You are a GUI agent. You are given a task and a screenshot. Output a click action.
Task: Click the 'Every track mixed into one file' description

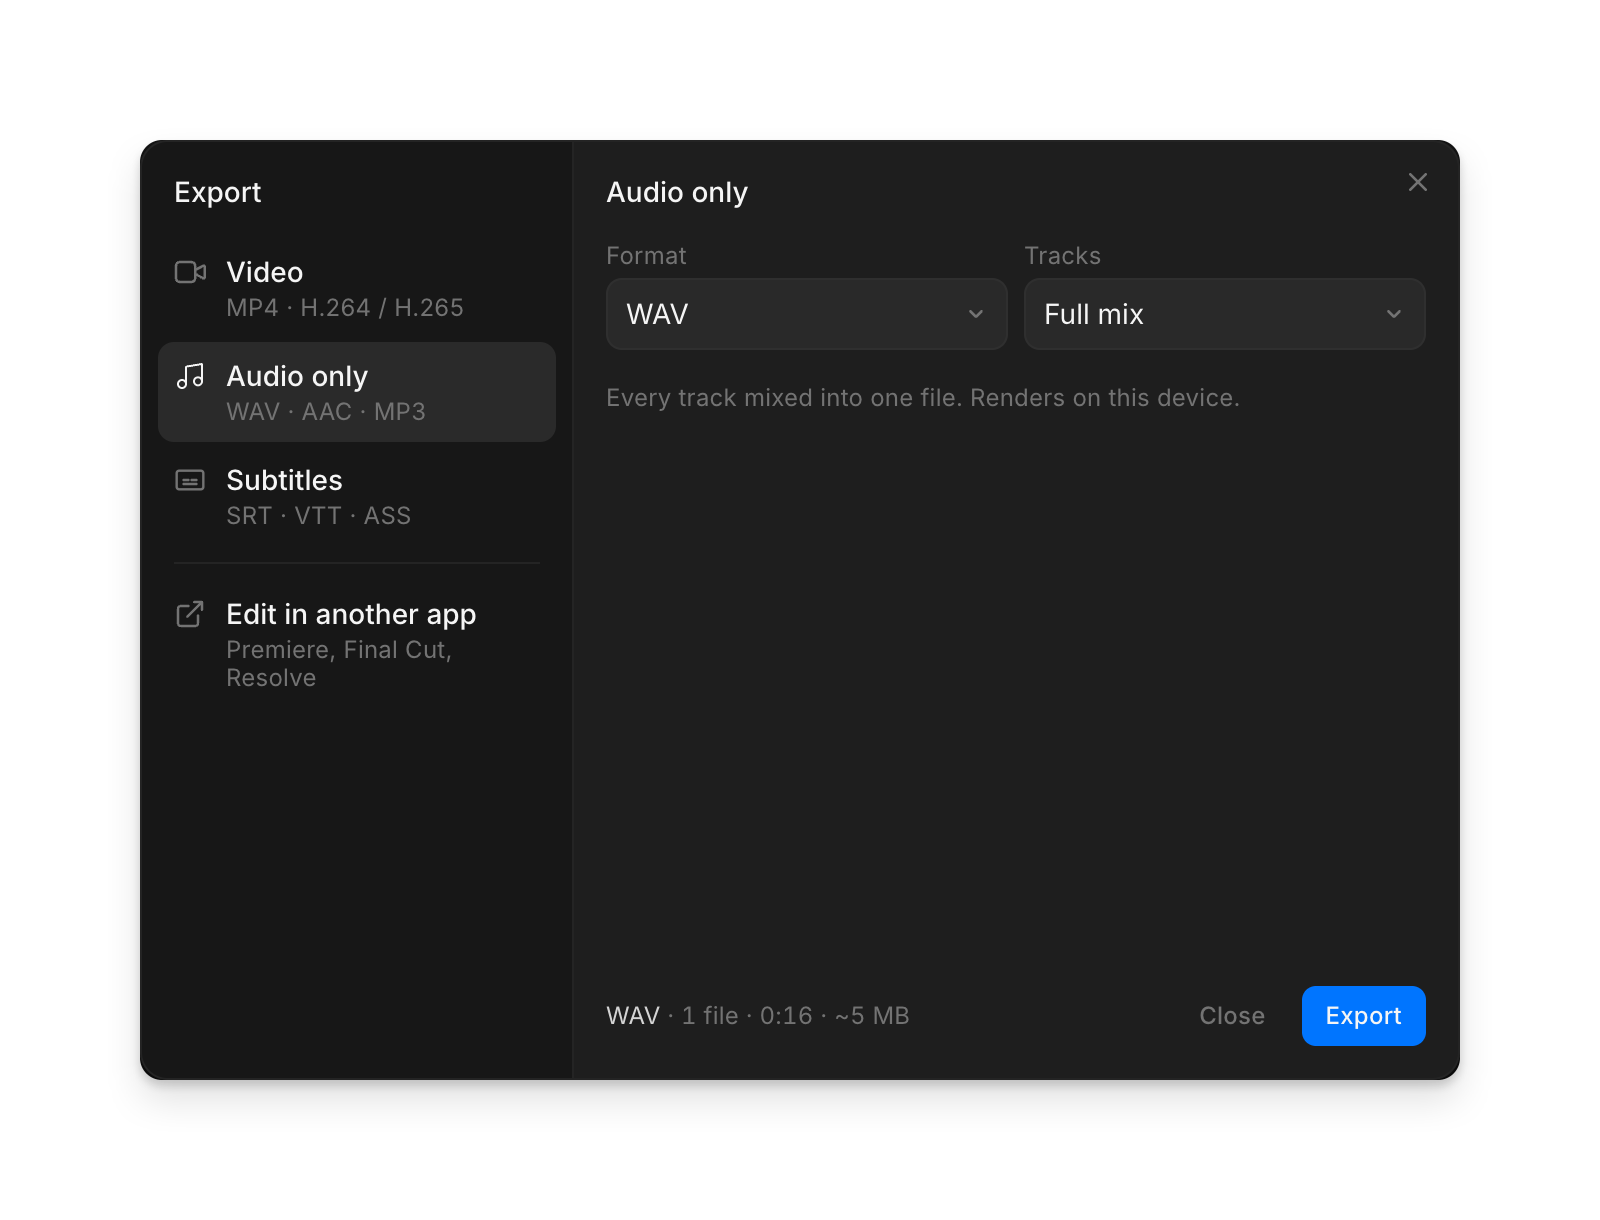pos(923,398)
